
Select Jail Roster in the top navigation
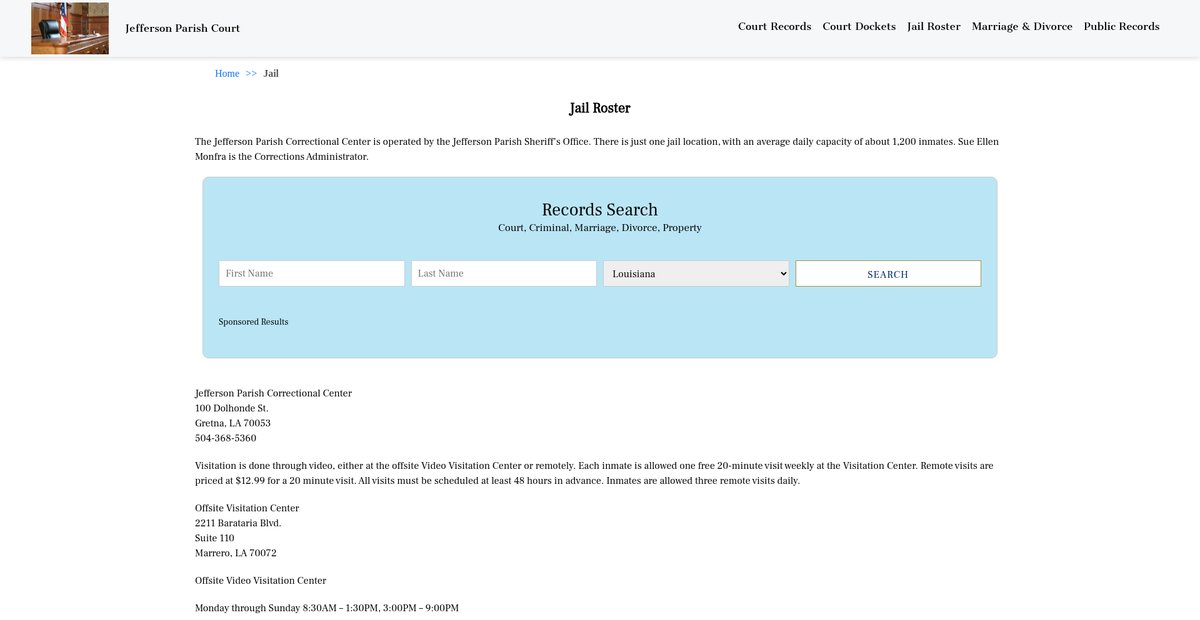pos(933,27)
